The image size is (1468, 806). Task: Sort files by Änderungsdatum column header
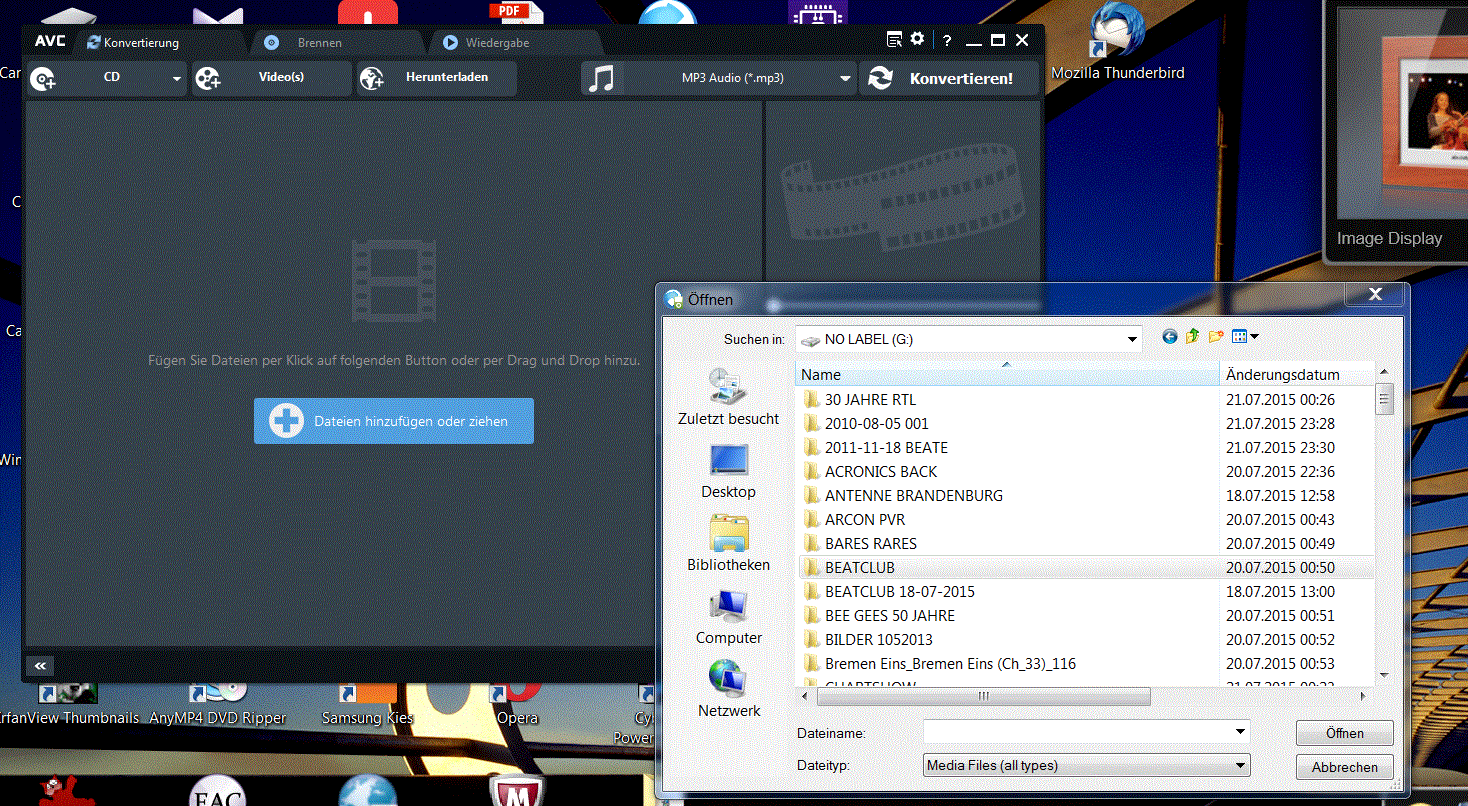coord(1297,375)
